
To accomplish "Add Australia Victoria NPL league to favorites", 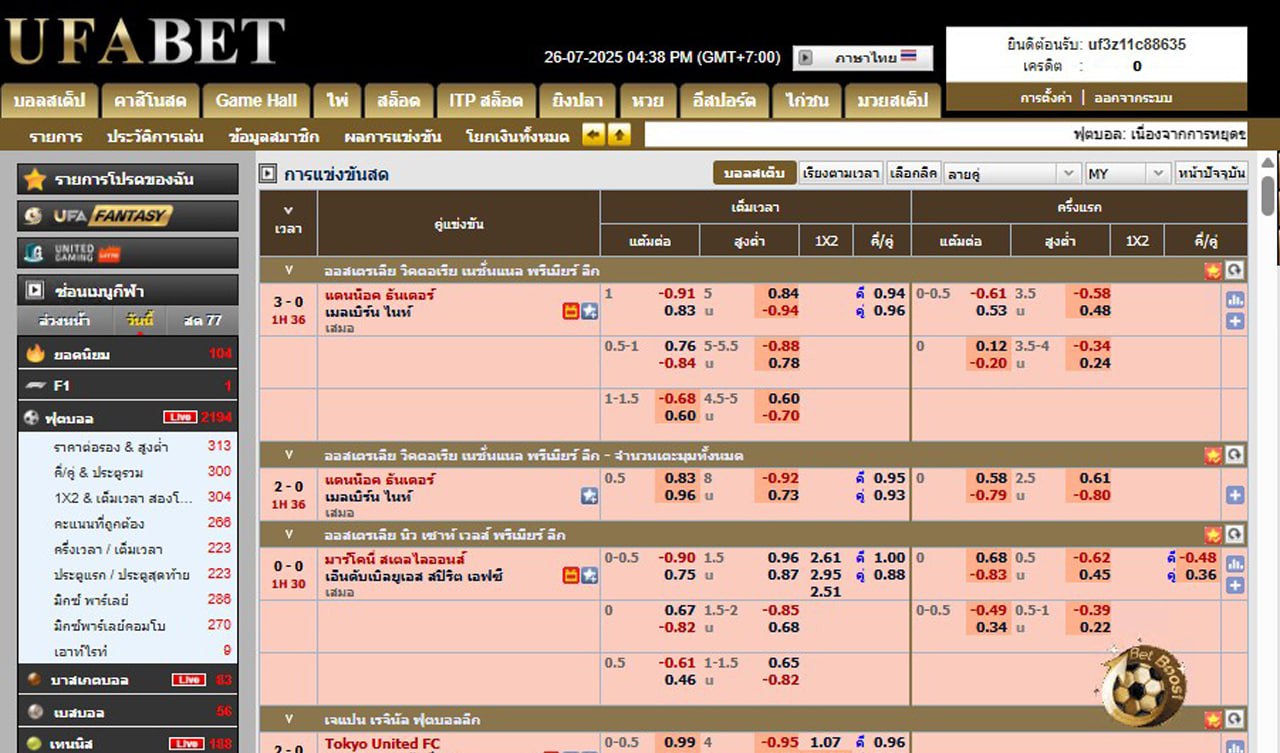I will click(x=1213, y=271).
